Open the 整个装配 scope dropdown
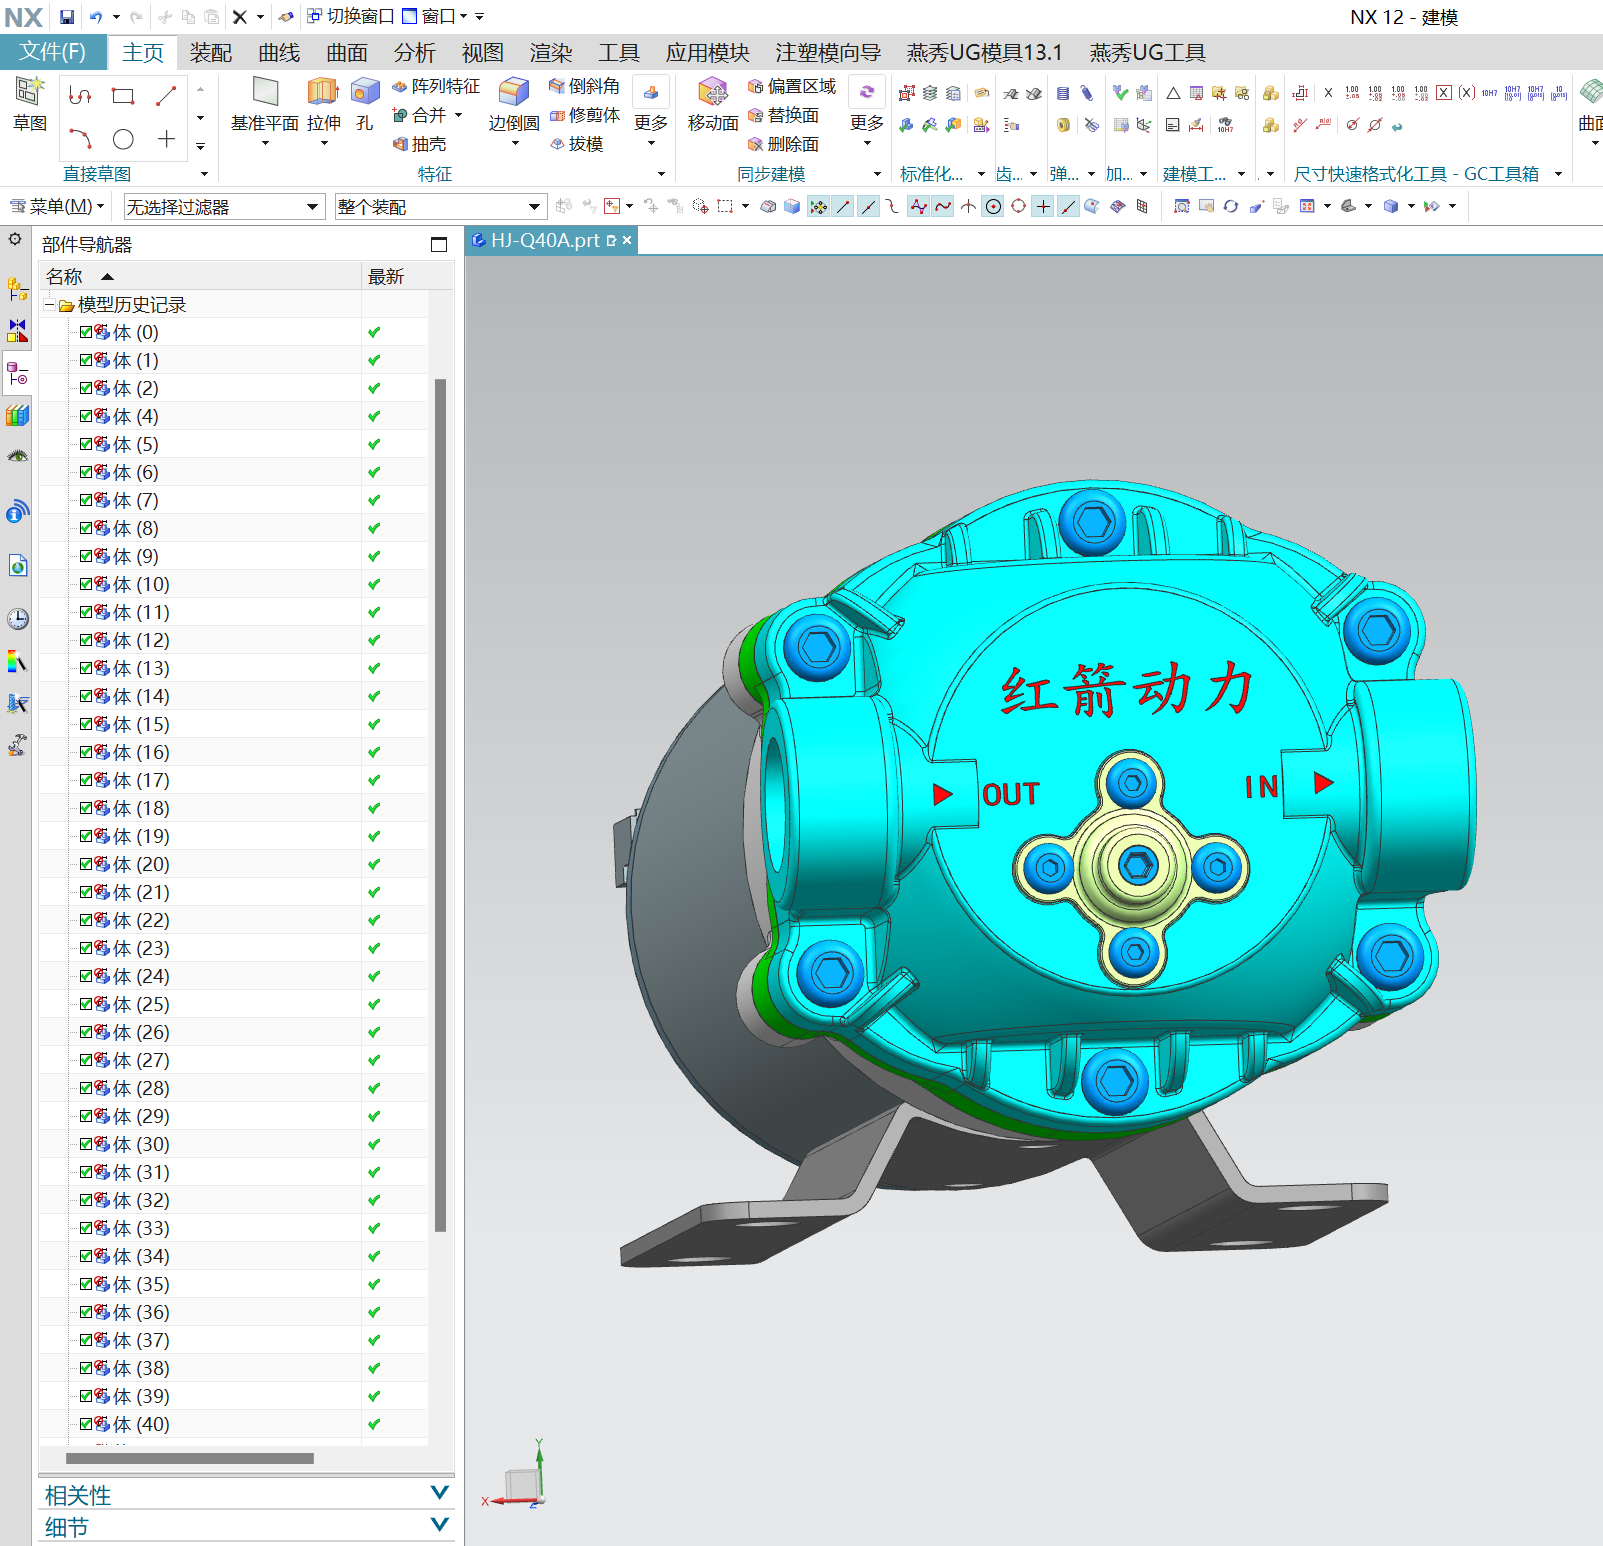This screenshot has height=1546, width=1603. (441, 207)
